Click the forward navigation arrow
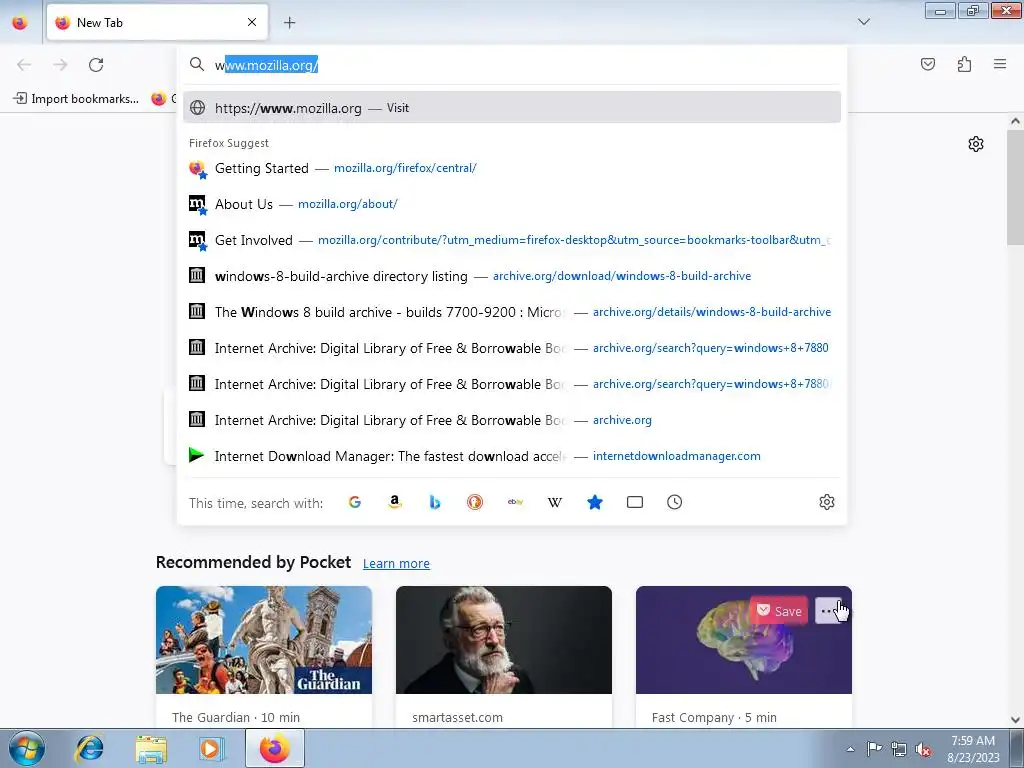 [x=60, y=65]
